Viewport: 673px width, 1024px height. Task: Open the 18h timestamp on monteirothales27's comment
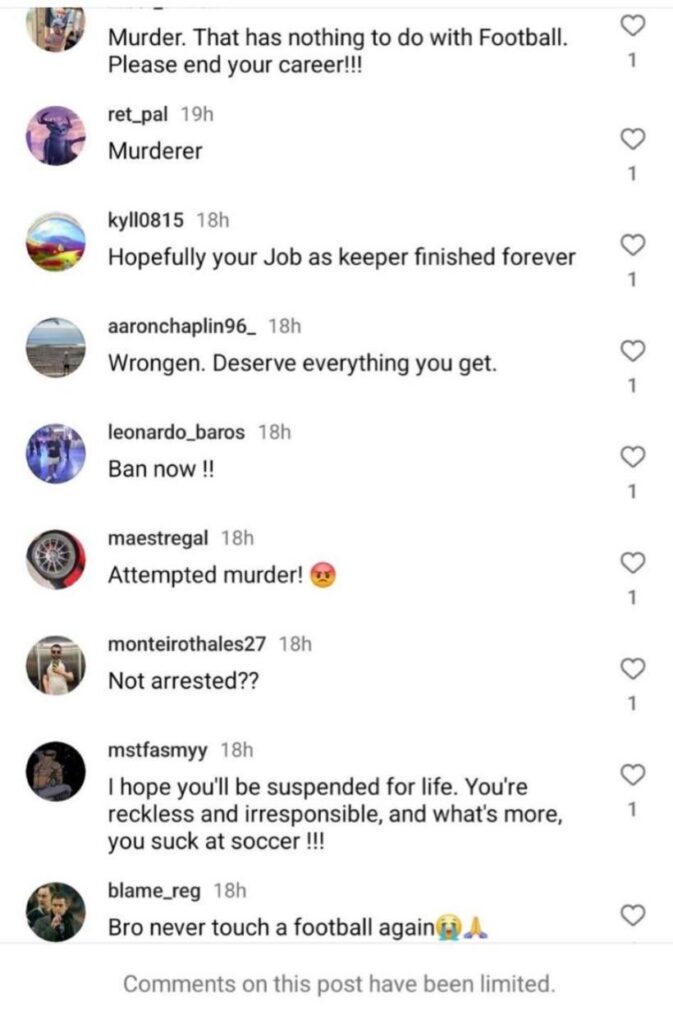(296, 644)
